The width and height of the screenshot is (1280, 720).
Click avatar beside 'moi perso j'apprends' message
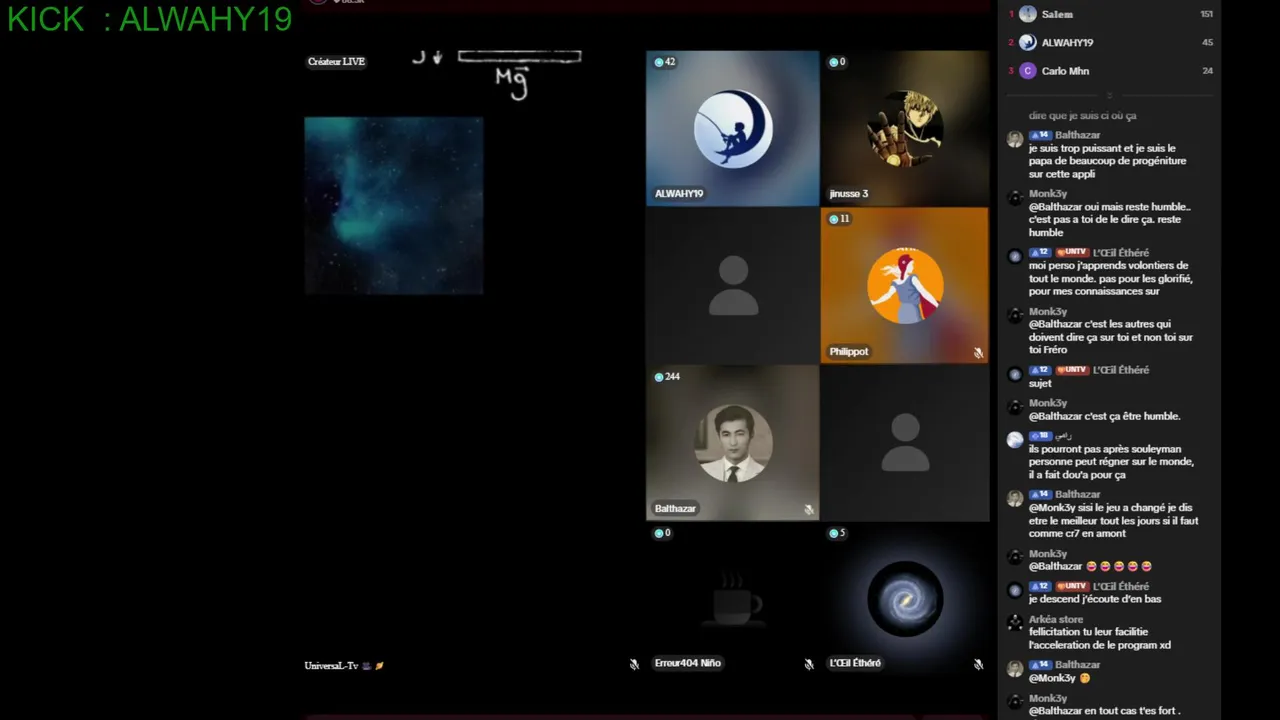1015,257
